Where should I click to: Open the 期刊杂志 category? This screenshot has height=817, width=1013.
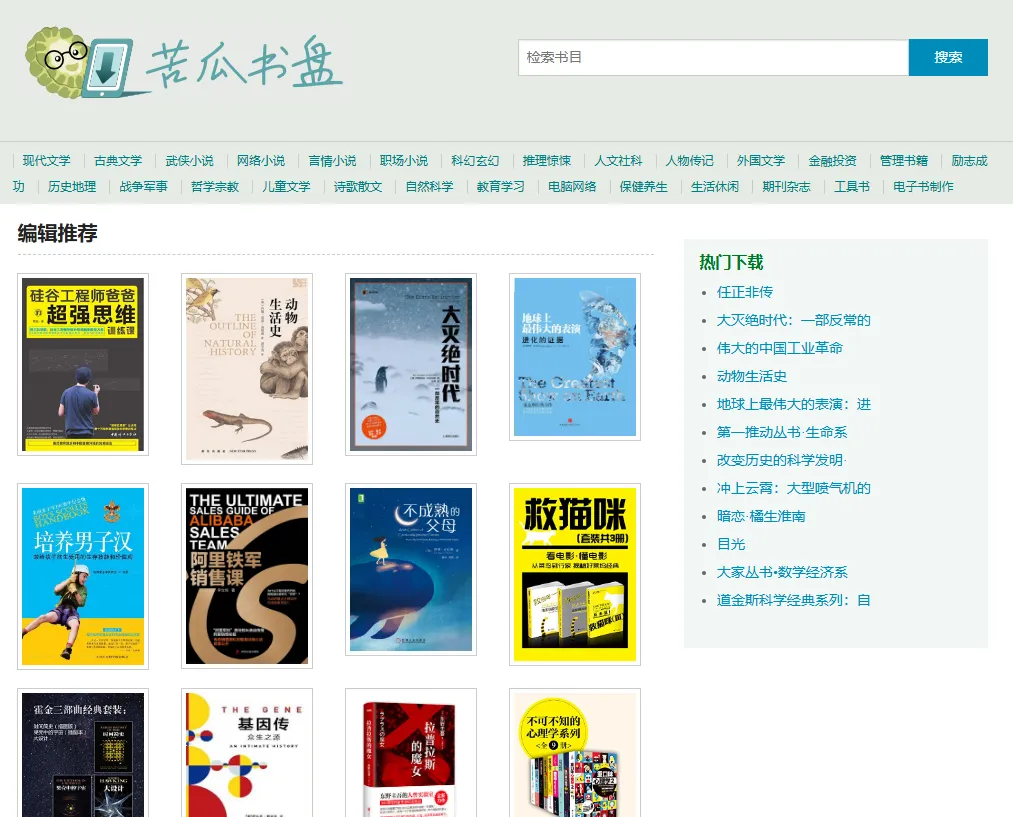click(786, 187)
